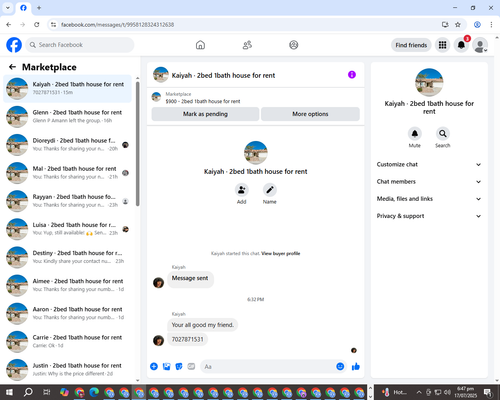The width and height of the screenshot is (500, 400).
Task: Open Carrie conversation in the list
Action: point(67,341)
